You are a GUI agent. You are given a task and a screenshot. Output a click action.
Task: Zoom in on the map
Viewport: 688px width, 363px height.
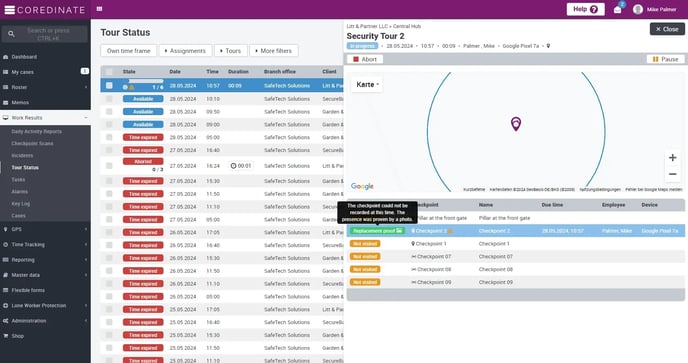coord(672,158)
